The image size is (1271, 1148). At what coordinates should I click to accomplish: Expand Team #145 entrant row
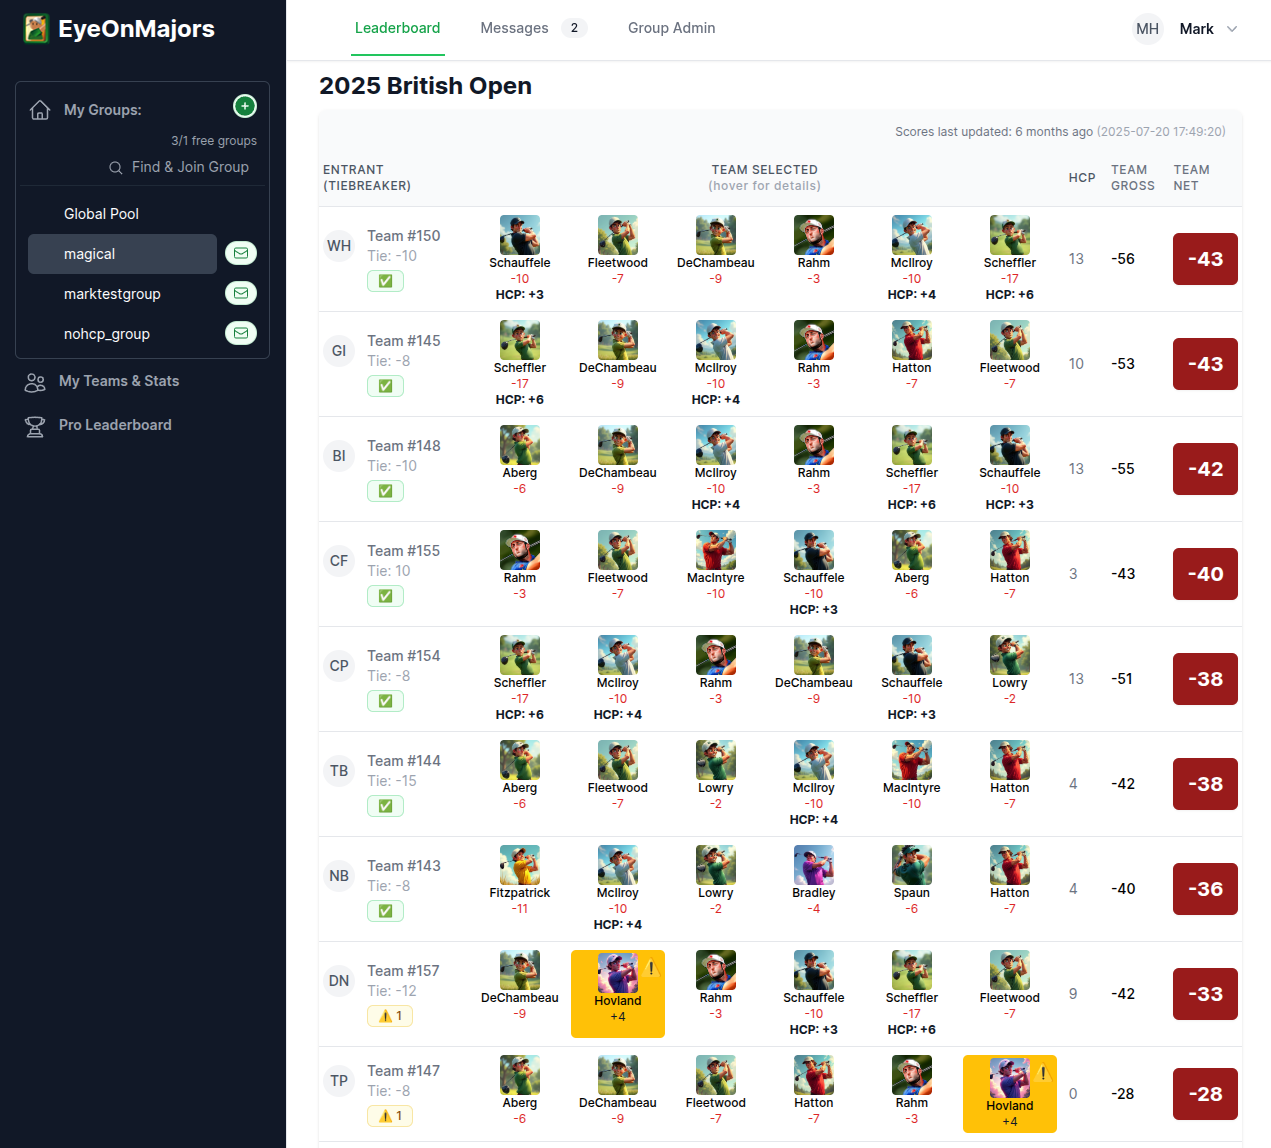(403, 341)
